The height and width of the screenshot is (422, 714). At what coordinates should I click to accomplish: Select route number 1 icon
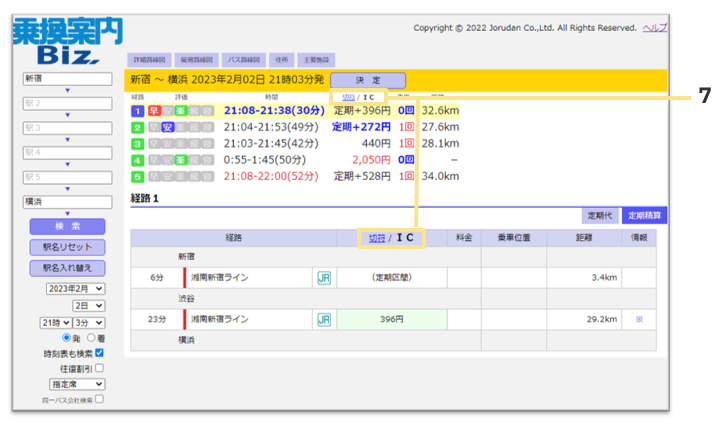tap(137, 111)
